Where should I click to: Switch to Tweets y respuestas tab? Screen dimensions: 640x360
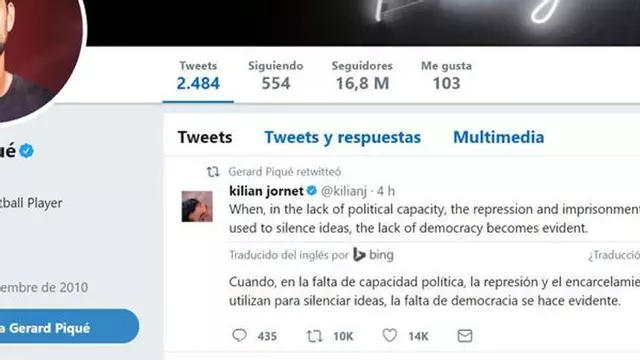tap(342, 137)
